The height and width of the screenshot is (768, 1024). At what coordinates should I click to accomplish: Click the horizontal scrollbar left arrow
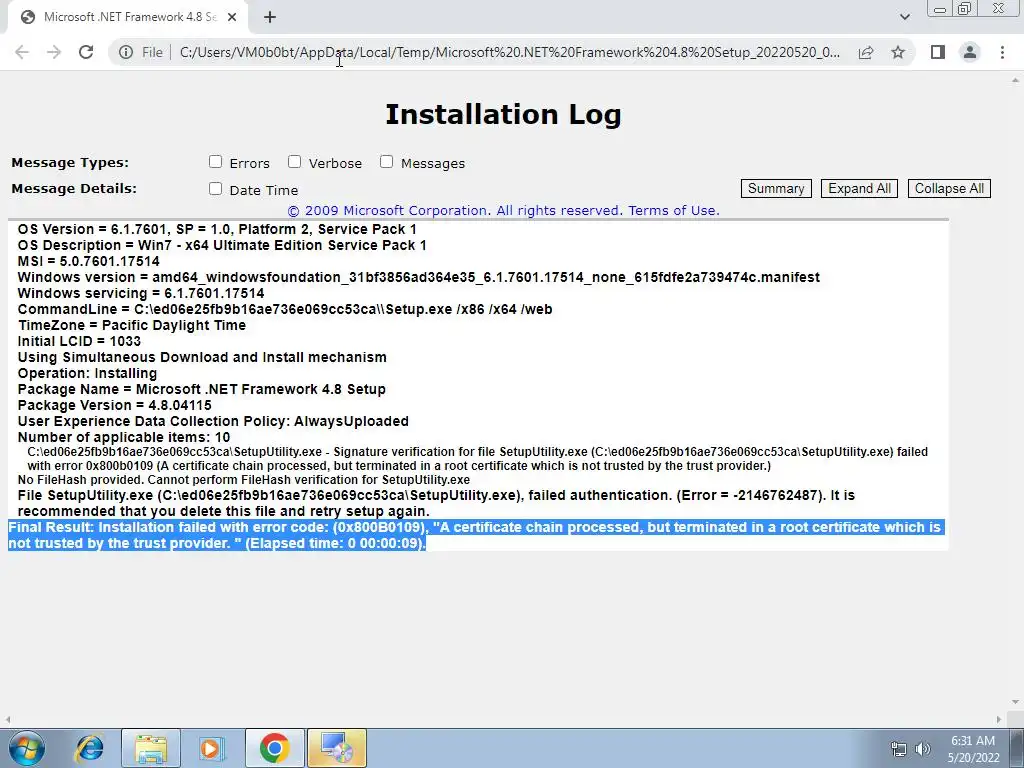click(x=8, y=719)
